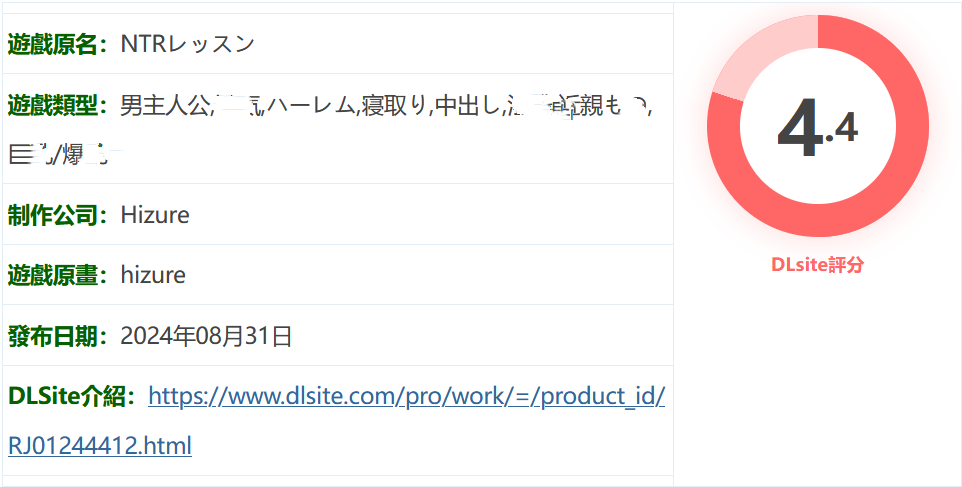The height and width of the screenshot is (487, 962).
Task: Click the release date 2024年08月31日
Action: coord(206,336)
